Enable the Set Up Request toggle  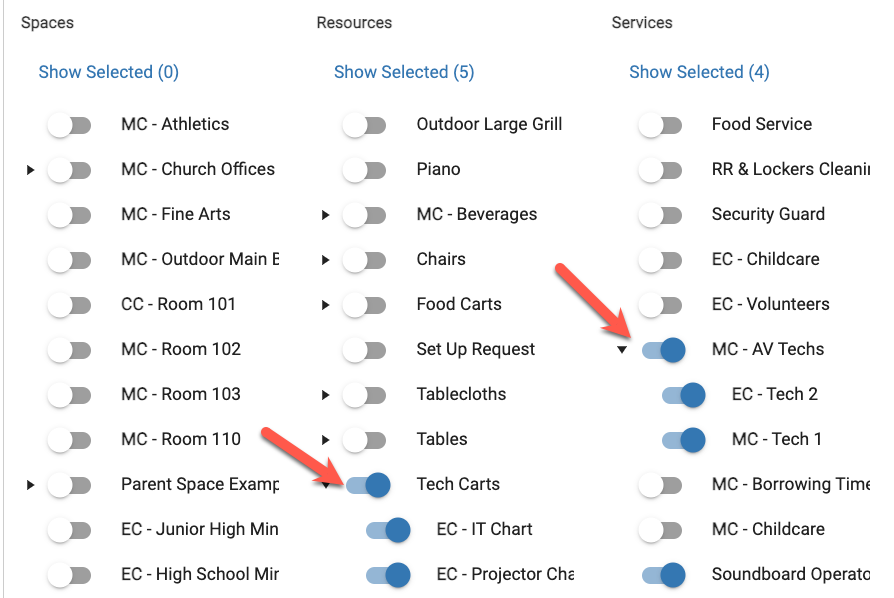[x=364, y=350]
